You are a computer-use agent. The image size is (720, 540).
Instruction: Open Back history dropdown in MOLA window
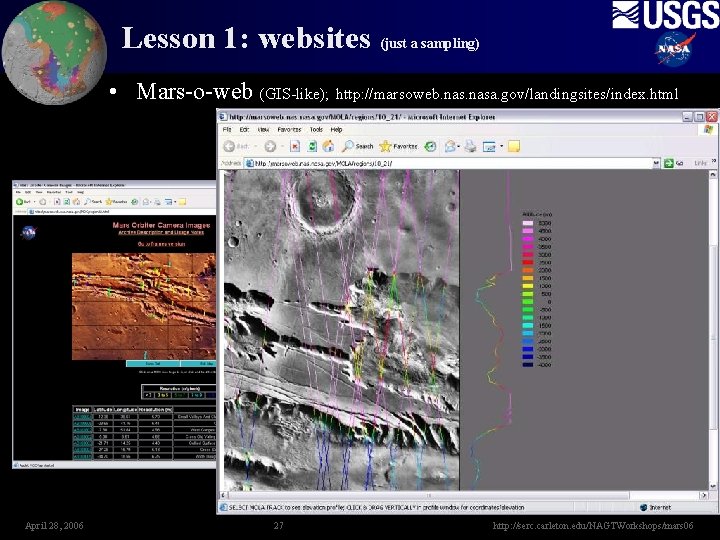[255, 146]
